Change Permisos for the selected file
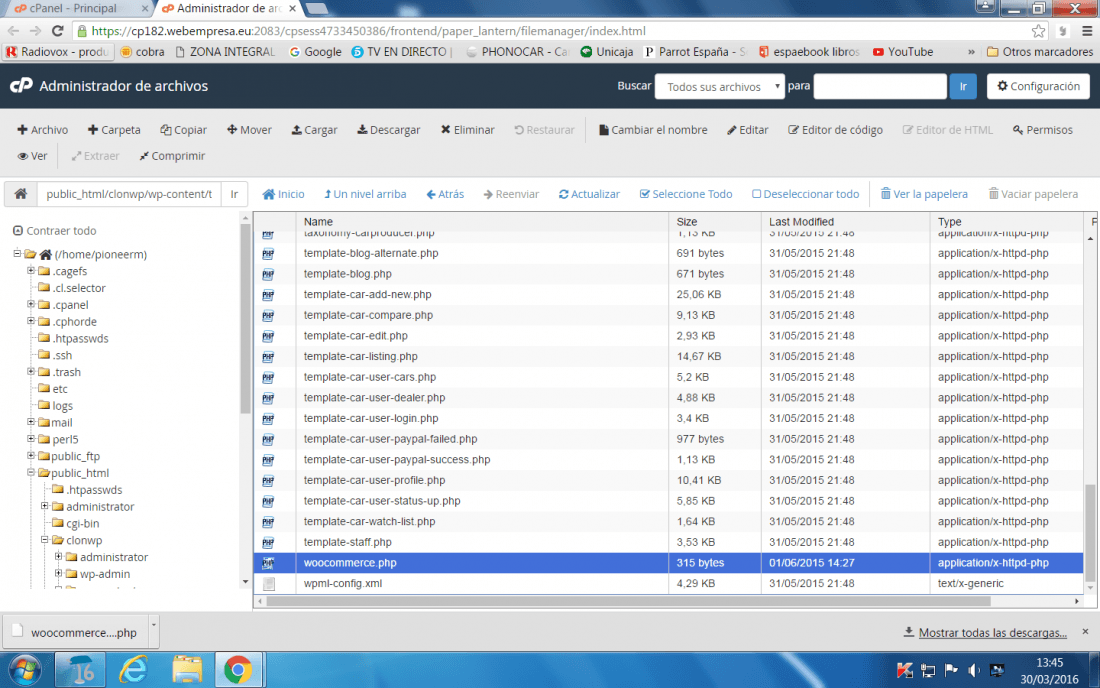This screenshot has height=688, width=1100. [x=1042, y=130]
